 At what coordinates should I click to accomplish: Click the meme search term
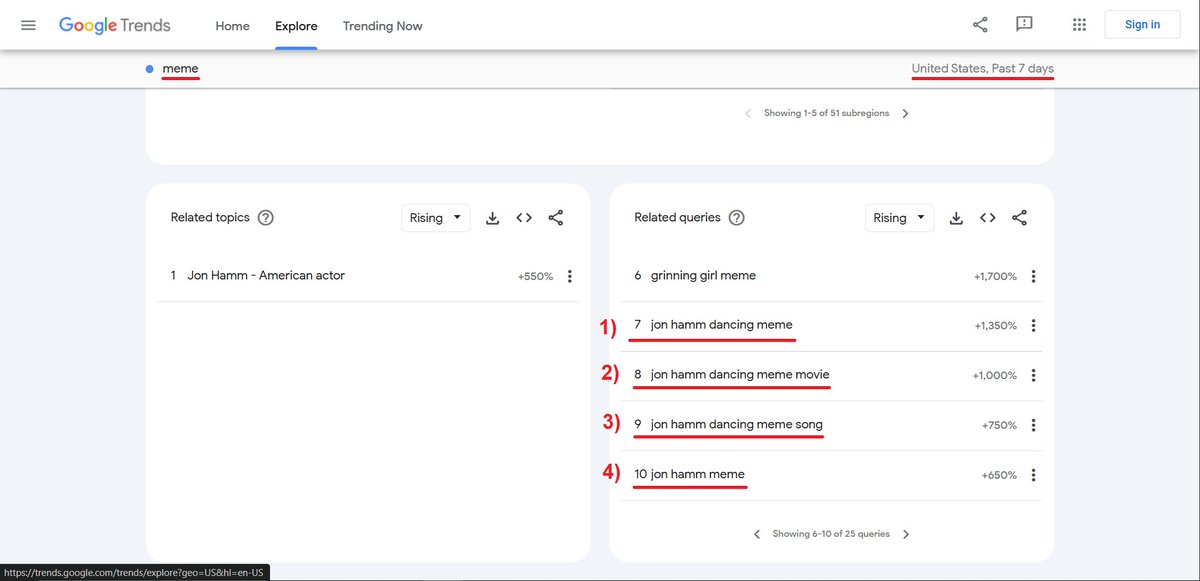181,68
